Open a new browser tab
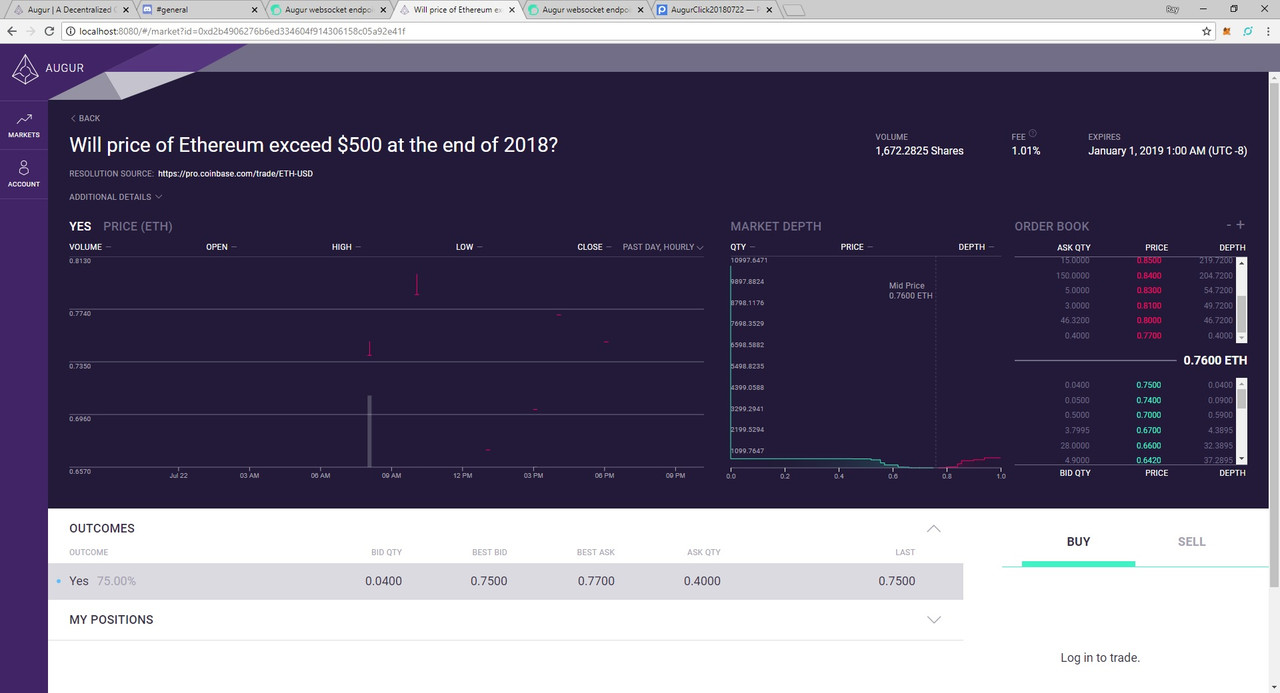Viewport: 1280px width, 693px height. tap(794, 10)
